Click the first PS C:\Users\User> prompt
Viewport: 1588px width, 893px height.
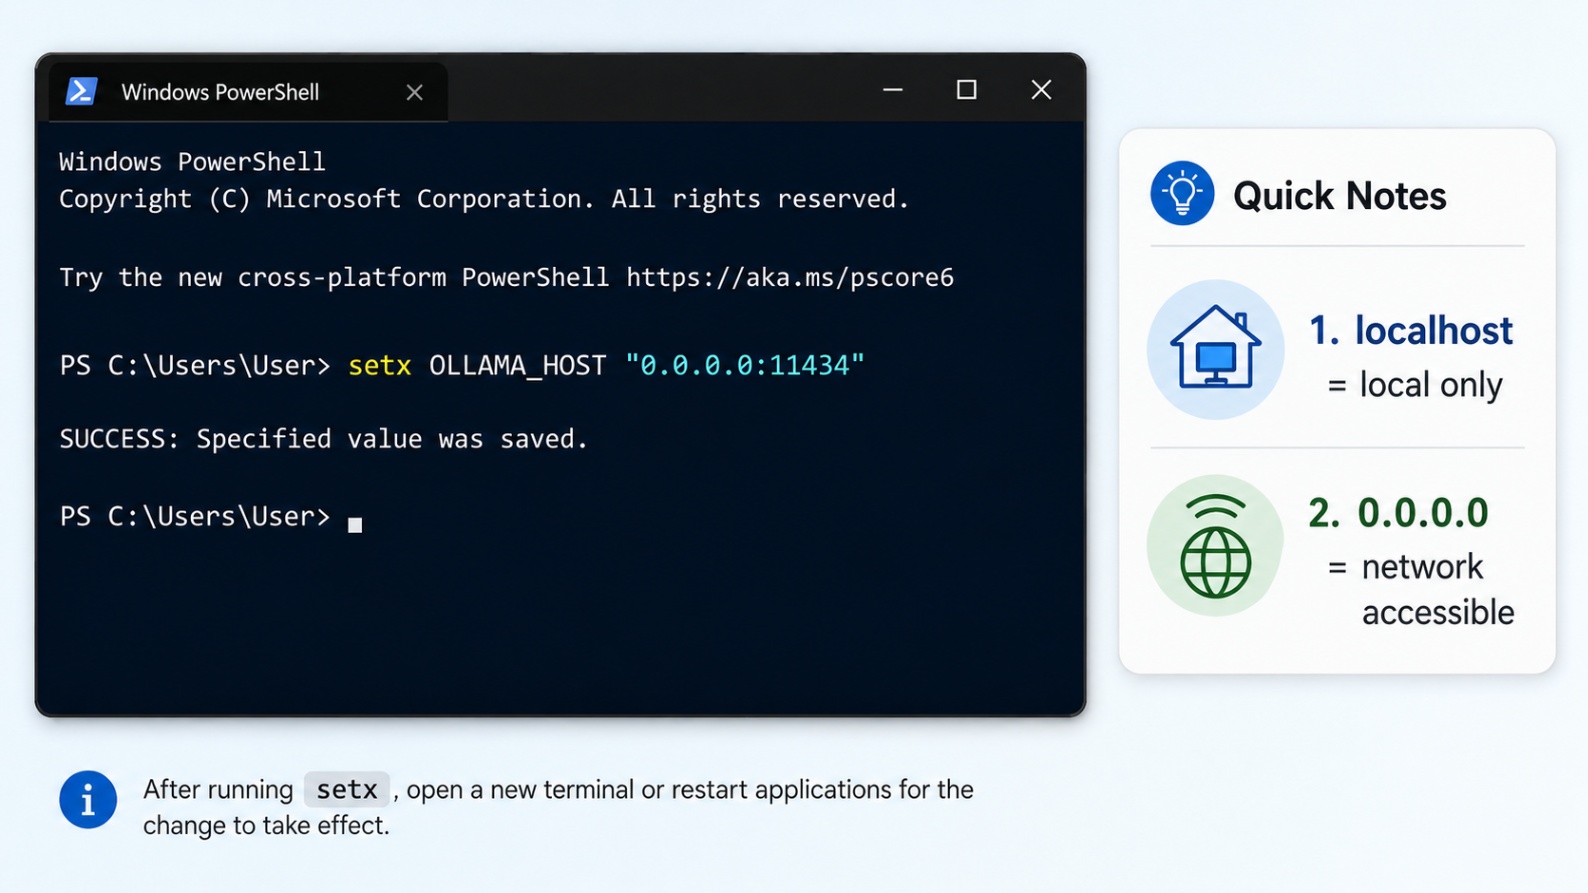[194, 366]
